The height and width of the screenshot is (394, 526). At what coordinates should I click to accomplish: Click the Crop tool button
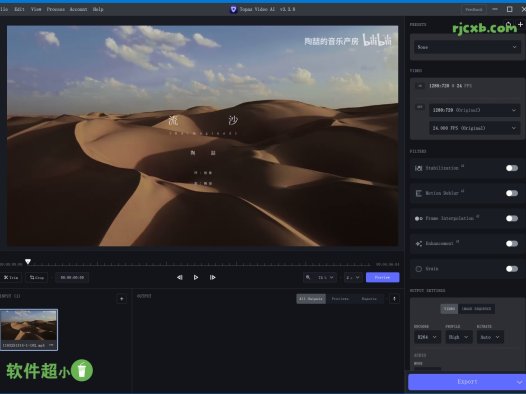click(37, 278)
